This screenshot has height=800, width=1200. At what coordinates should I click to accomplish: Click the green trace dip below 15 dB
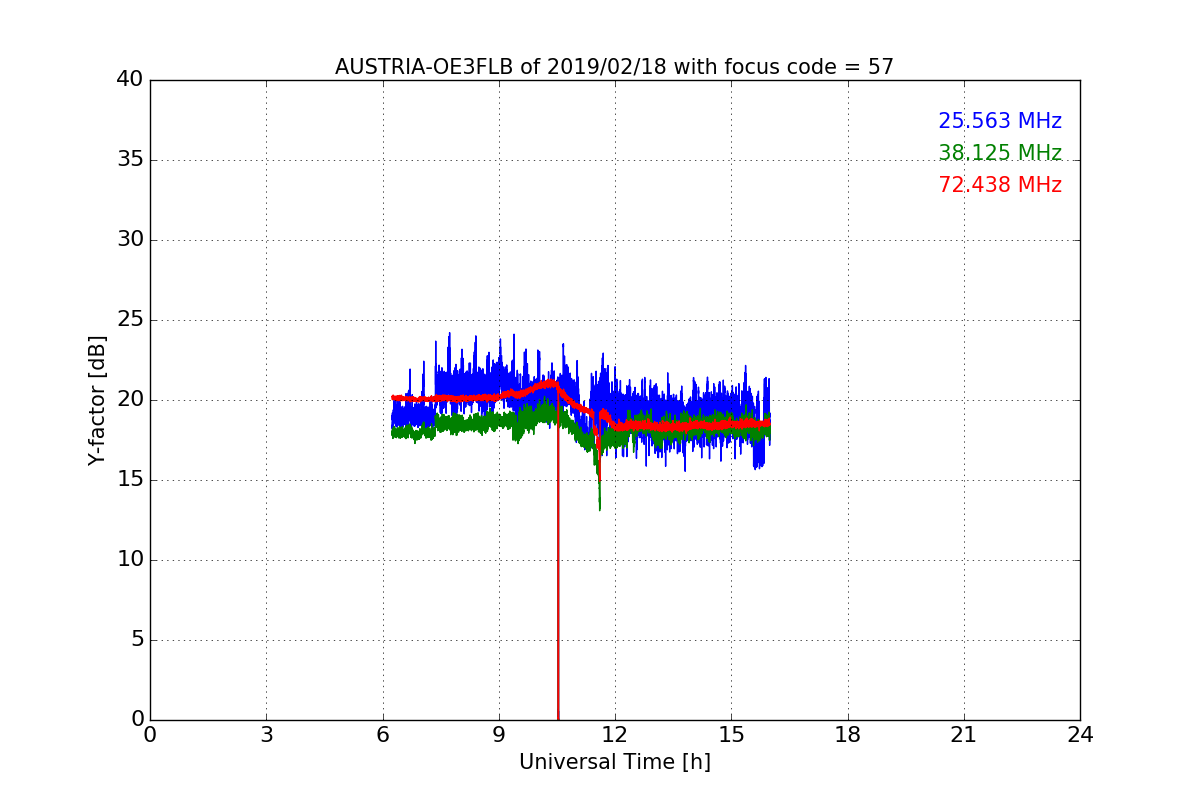599,495
